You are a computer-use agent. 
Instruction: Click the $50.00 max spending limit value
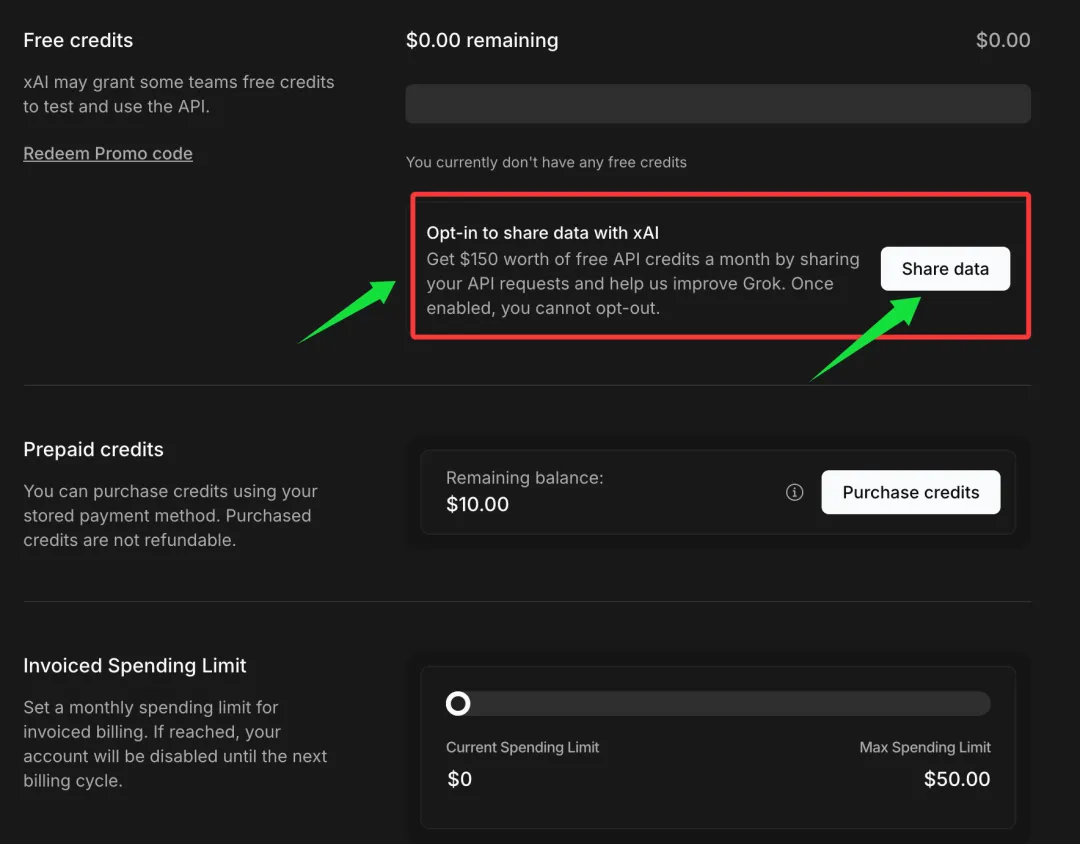(957, 779)
